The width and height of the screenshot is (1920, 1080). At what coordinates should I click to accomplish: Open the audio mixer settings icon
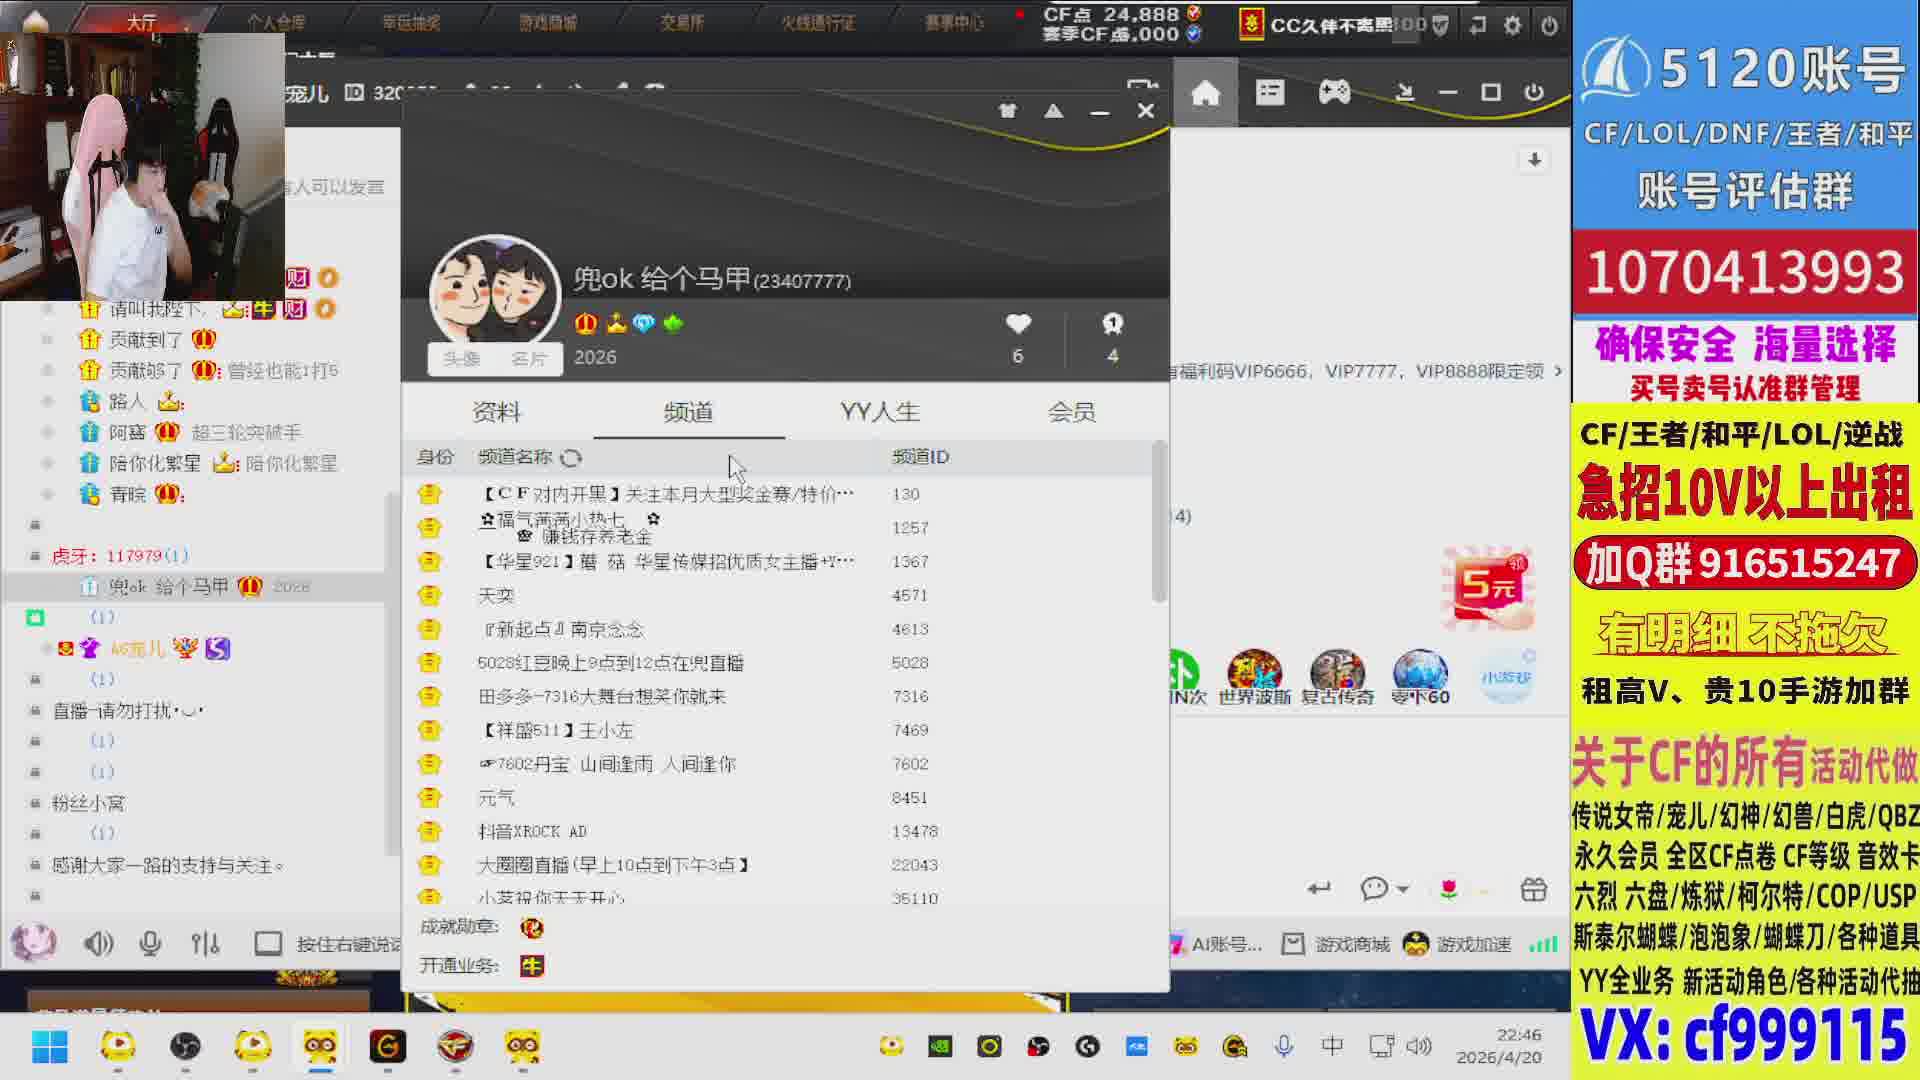click(205, 943)
